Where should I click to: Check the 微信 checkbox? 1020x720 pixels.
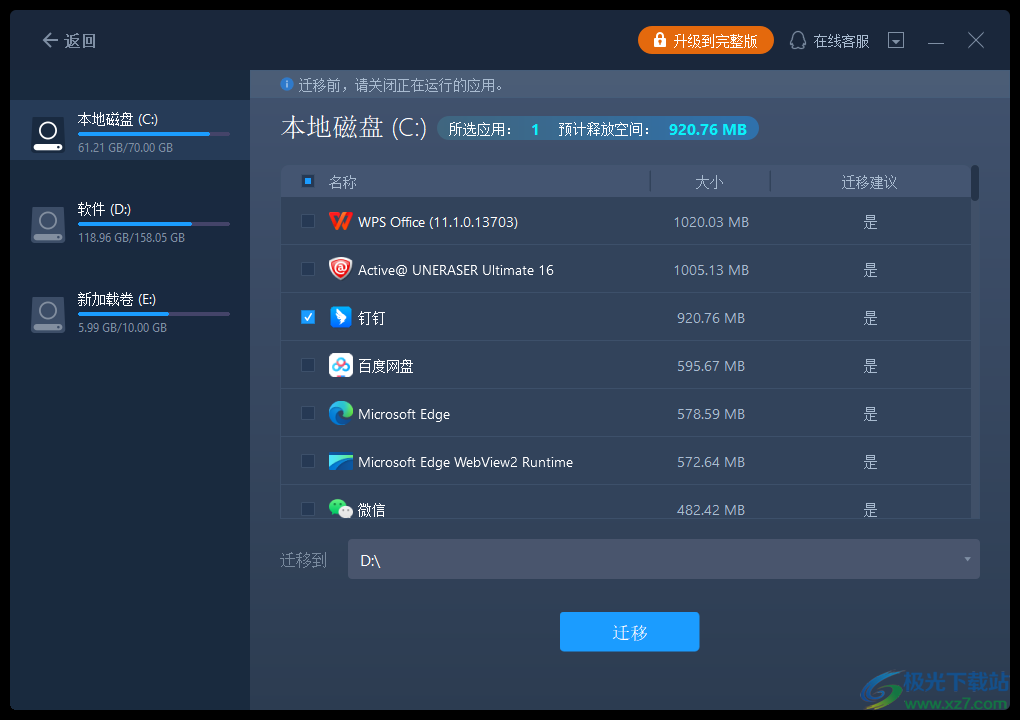click(308, 509)
